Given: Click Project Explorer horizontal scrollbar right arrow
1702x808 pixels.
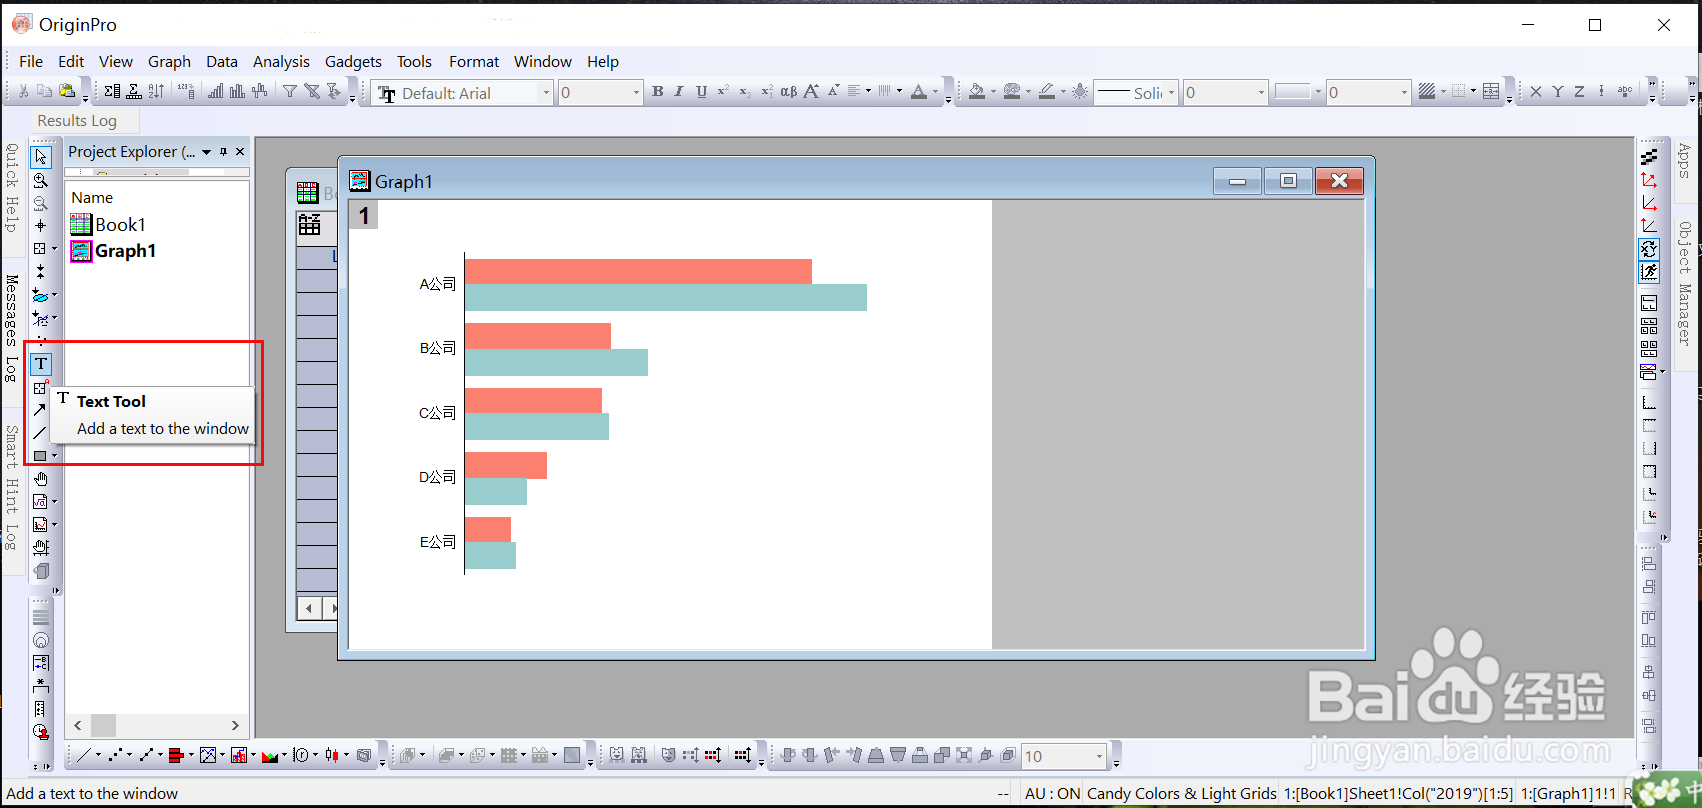Looking at the screenshot, I should coord(235,725).
